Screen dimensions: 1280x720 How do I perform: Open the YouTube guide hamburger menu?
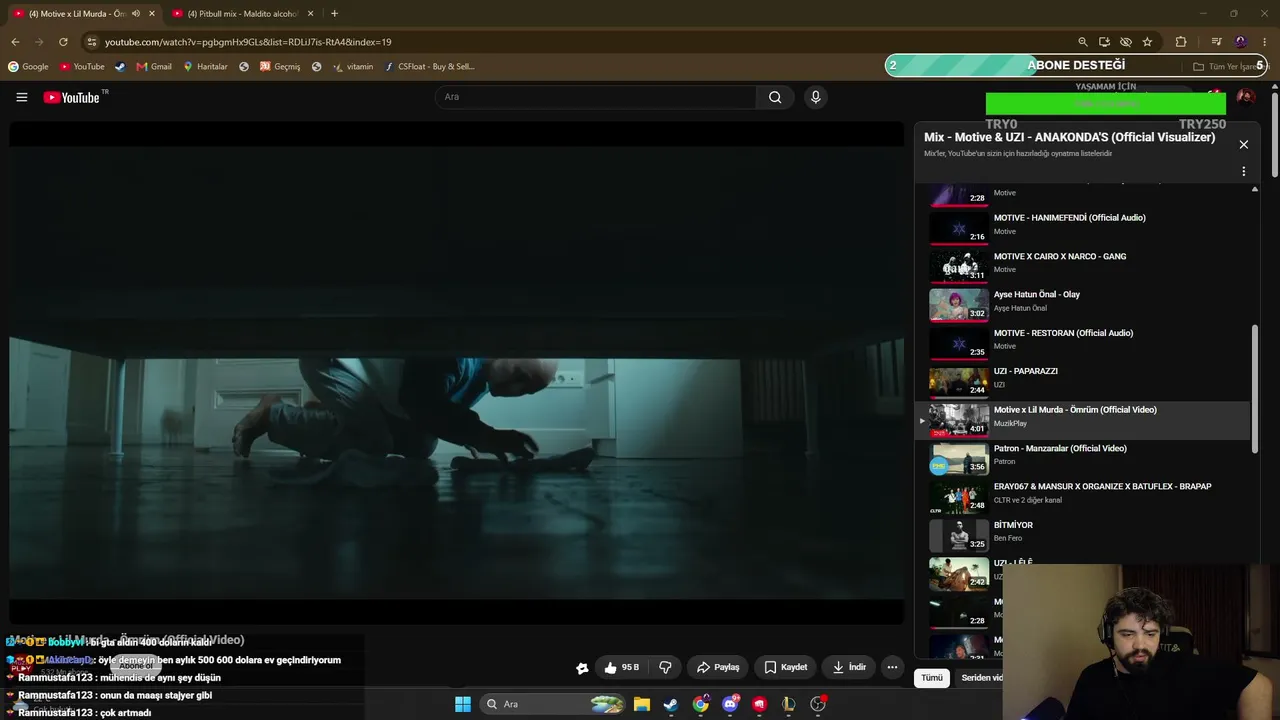pyautogui.click(x=21, y=97)
